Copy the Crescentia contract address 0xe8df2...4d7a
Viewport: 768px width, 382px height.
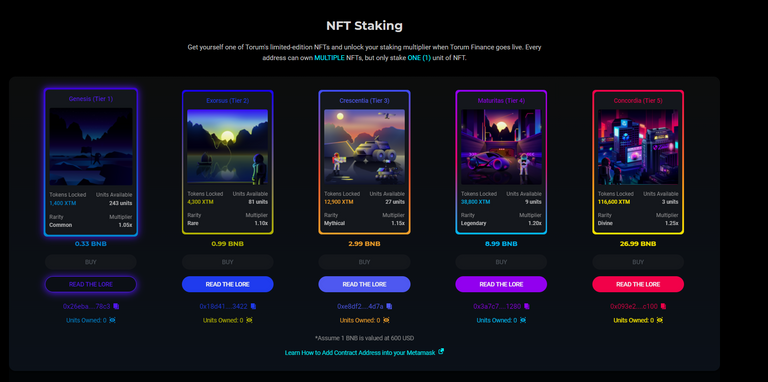(389, 307)
